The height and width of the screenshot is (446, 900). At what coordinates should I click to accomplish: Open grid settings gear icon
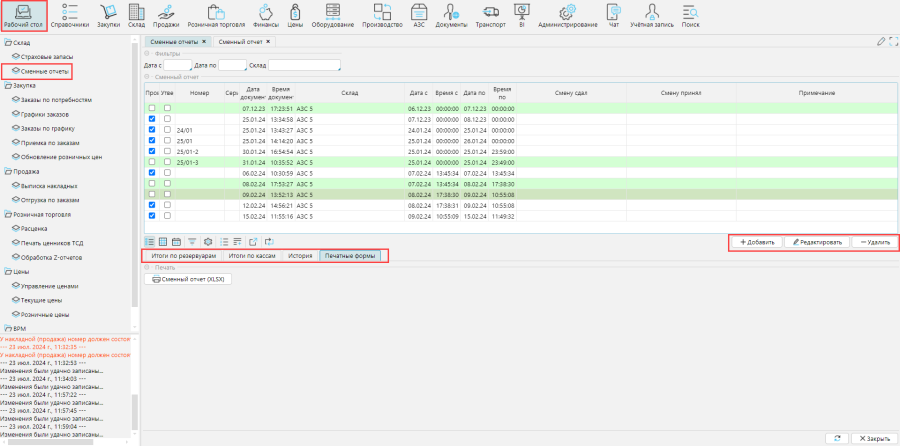coord(208,242)
